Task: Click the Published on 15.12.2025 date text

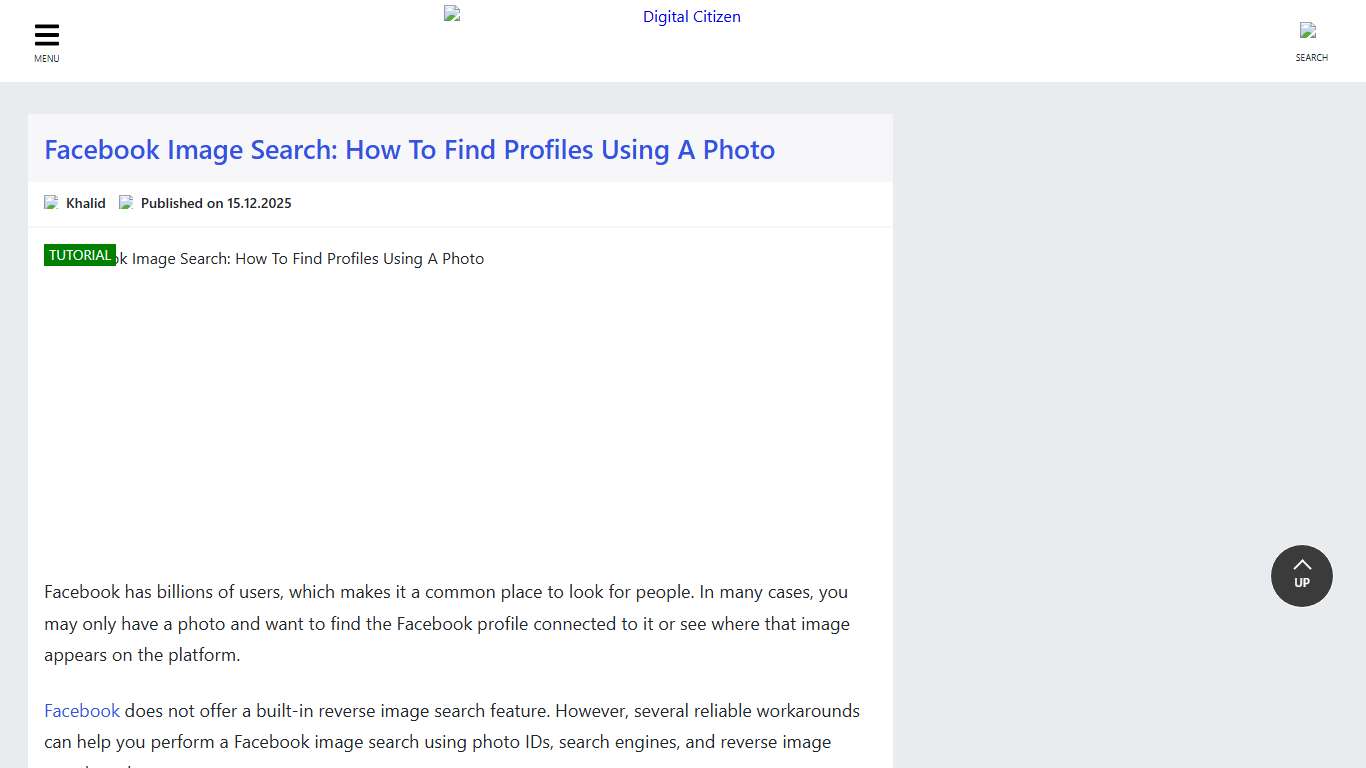Action: click(215, 202)
